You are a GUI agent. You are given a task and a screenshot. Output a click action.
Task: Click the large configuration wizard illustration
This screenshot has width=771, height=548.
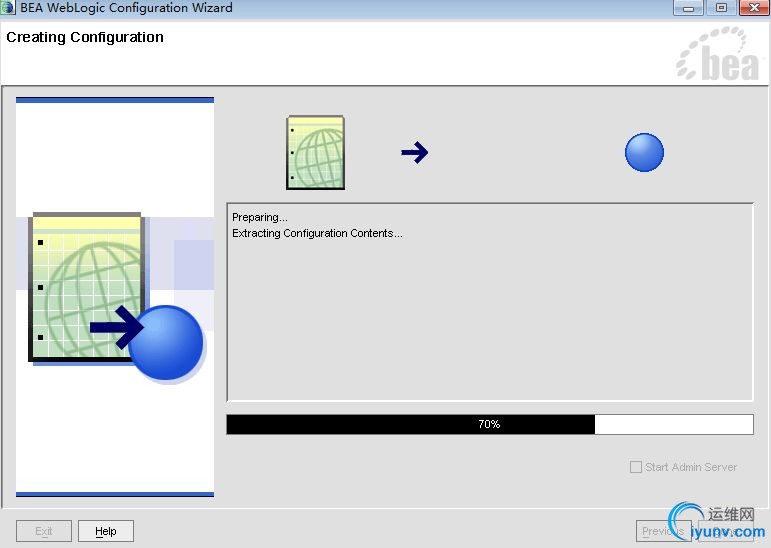coord(116,297)
